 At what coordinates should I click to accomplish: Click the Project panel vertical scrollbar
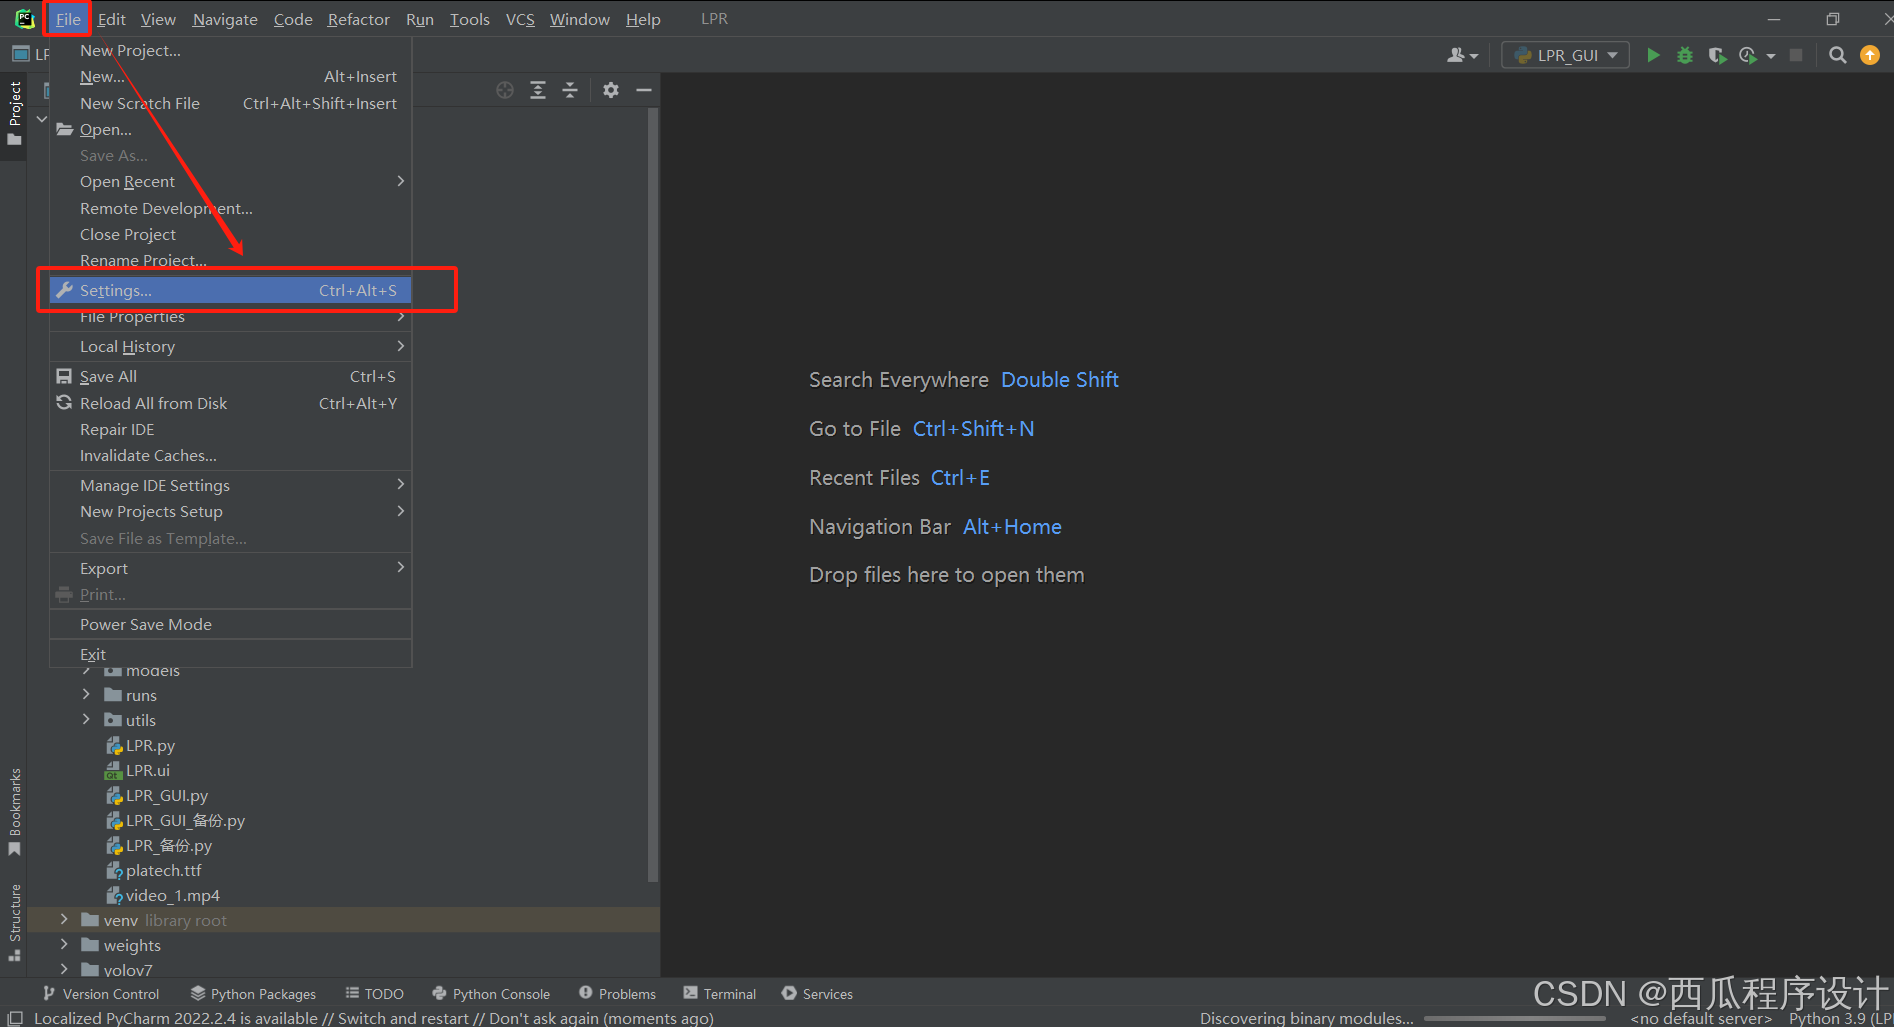click(x=653, y=495)
